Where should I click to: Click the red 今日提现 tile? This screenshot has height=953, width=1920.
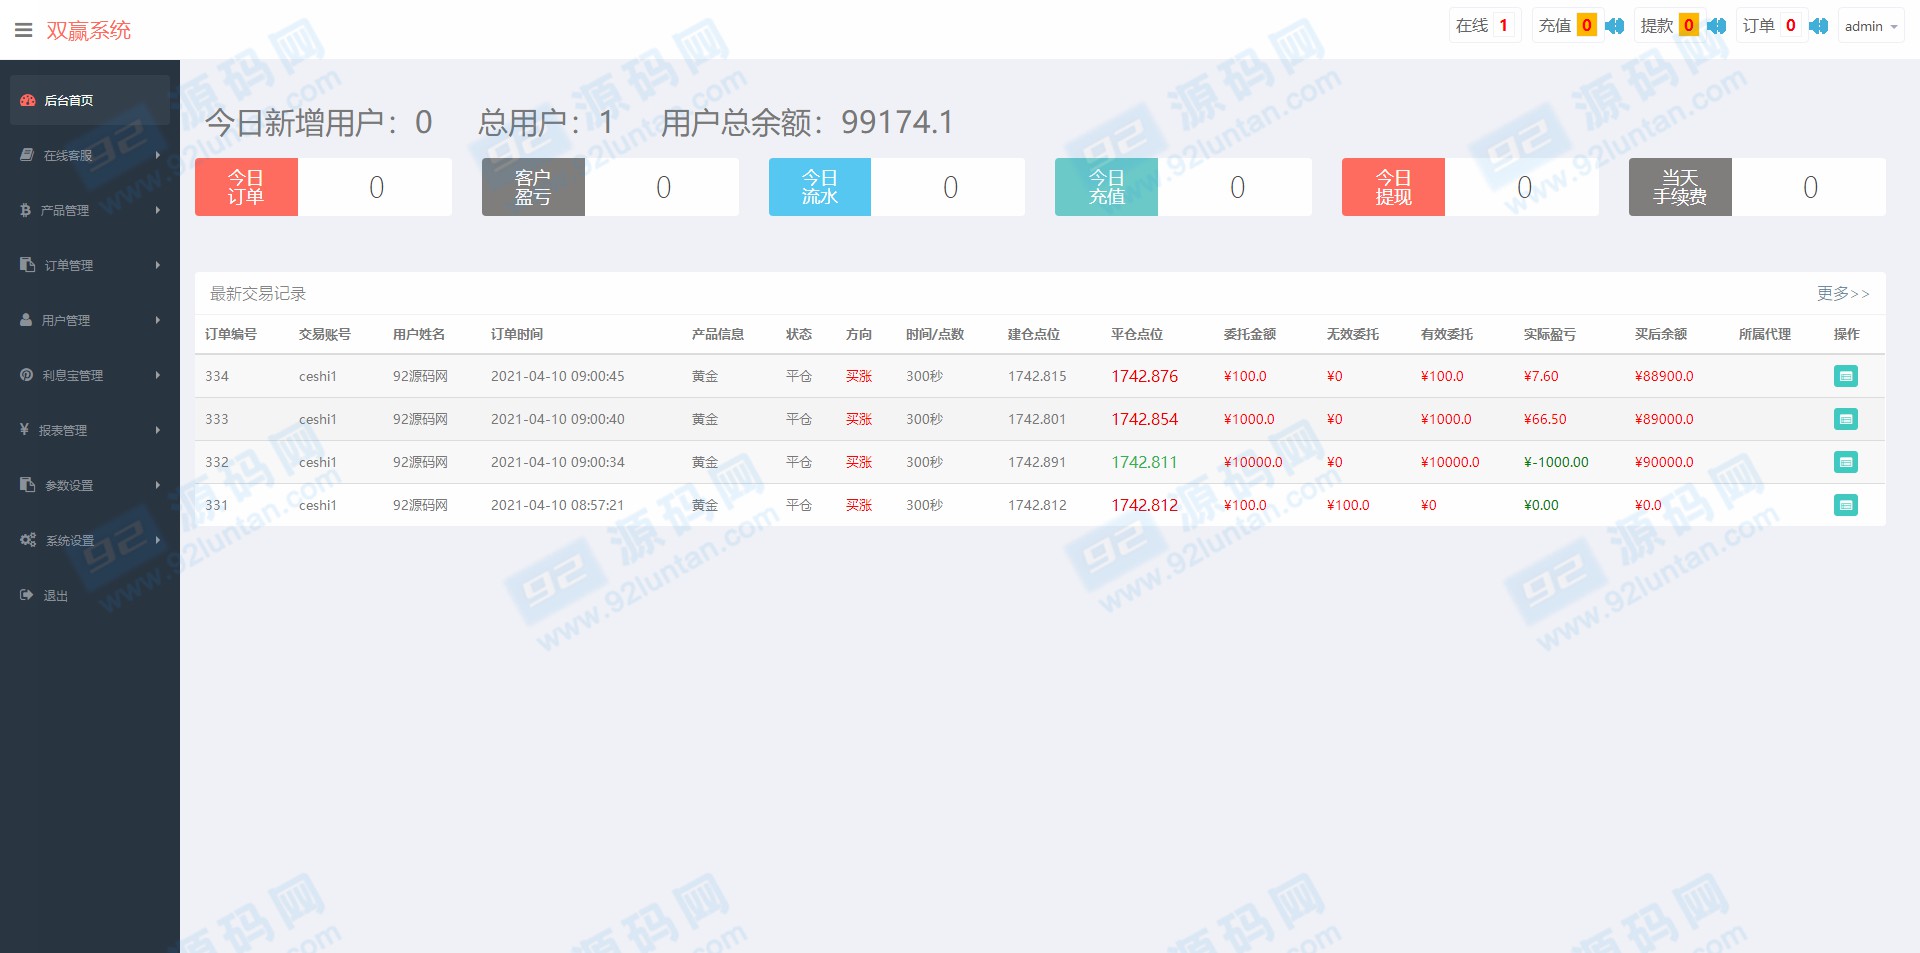coord(1393,187)
